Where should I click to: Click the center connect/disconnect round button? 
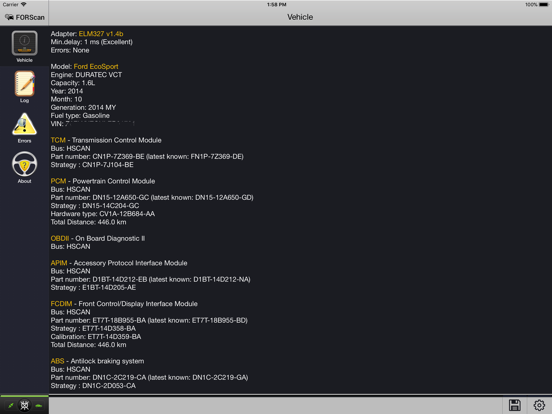tap(24, 406)
